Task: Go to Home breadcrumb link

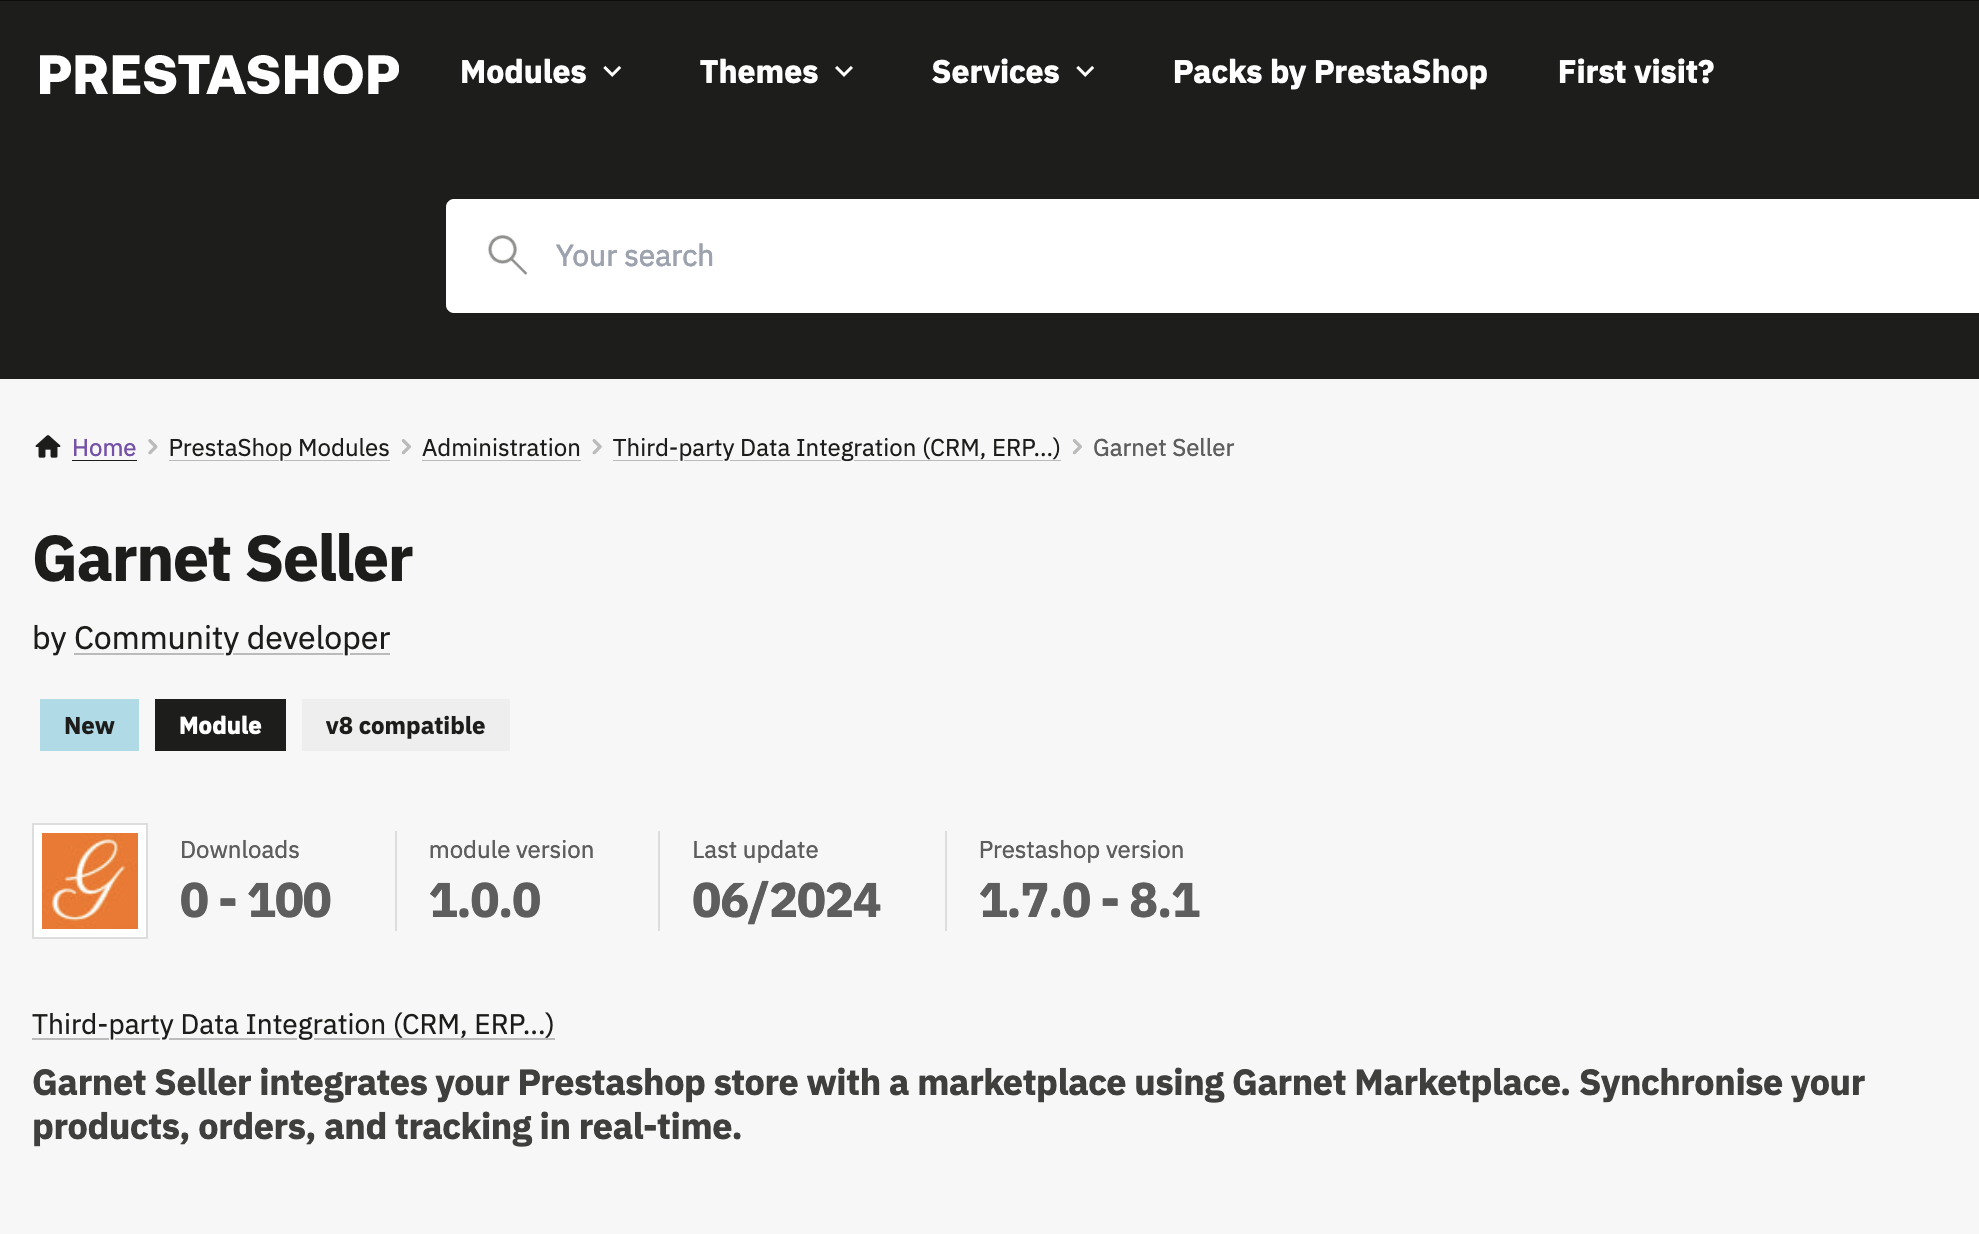Action: 104,448
